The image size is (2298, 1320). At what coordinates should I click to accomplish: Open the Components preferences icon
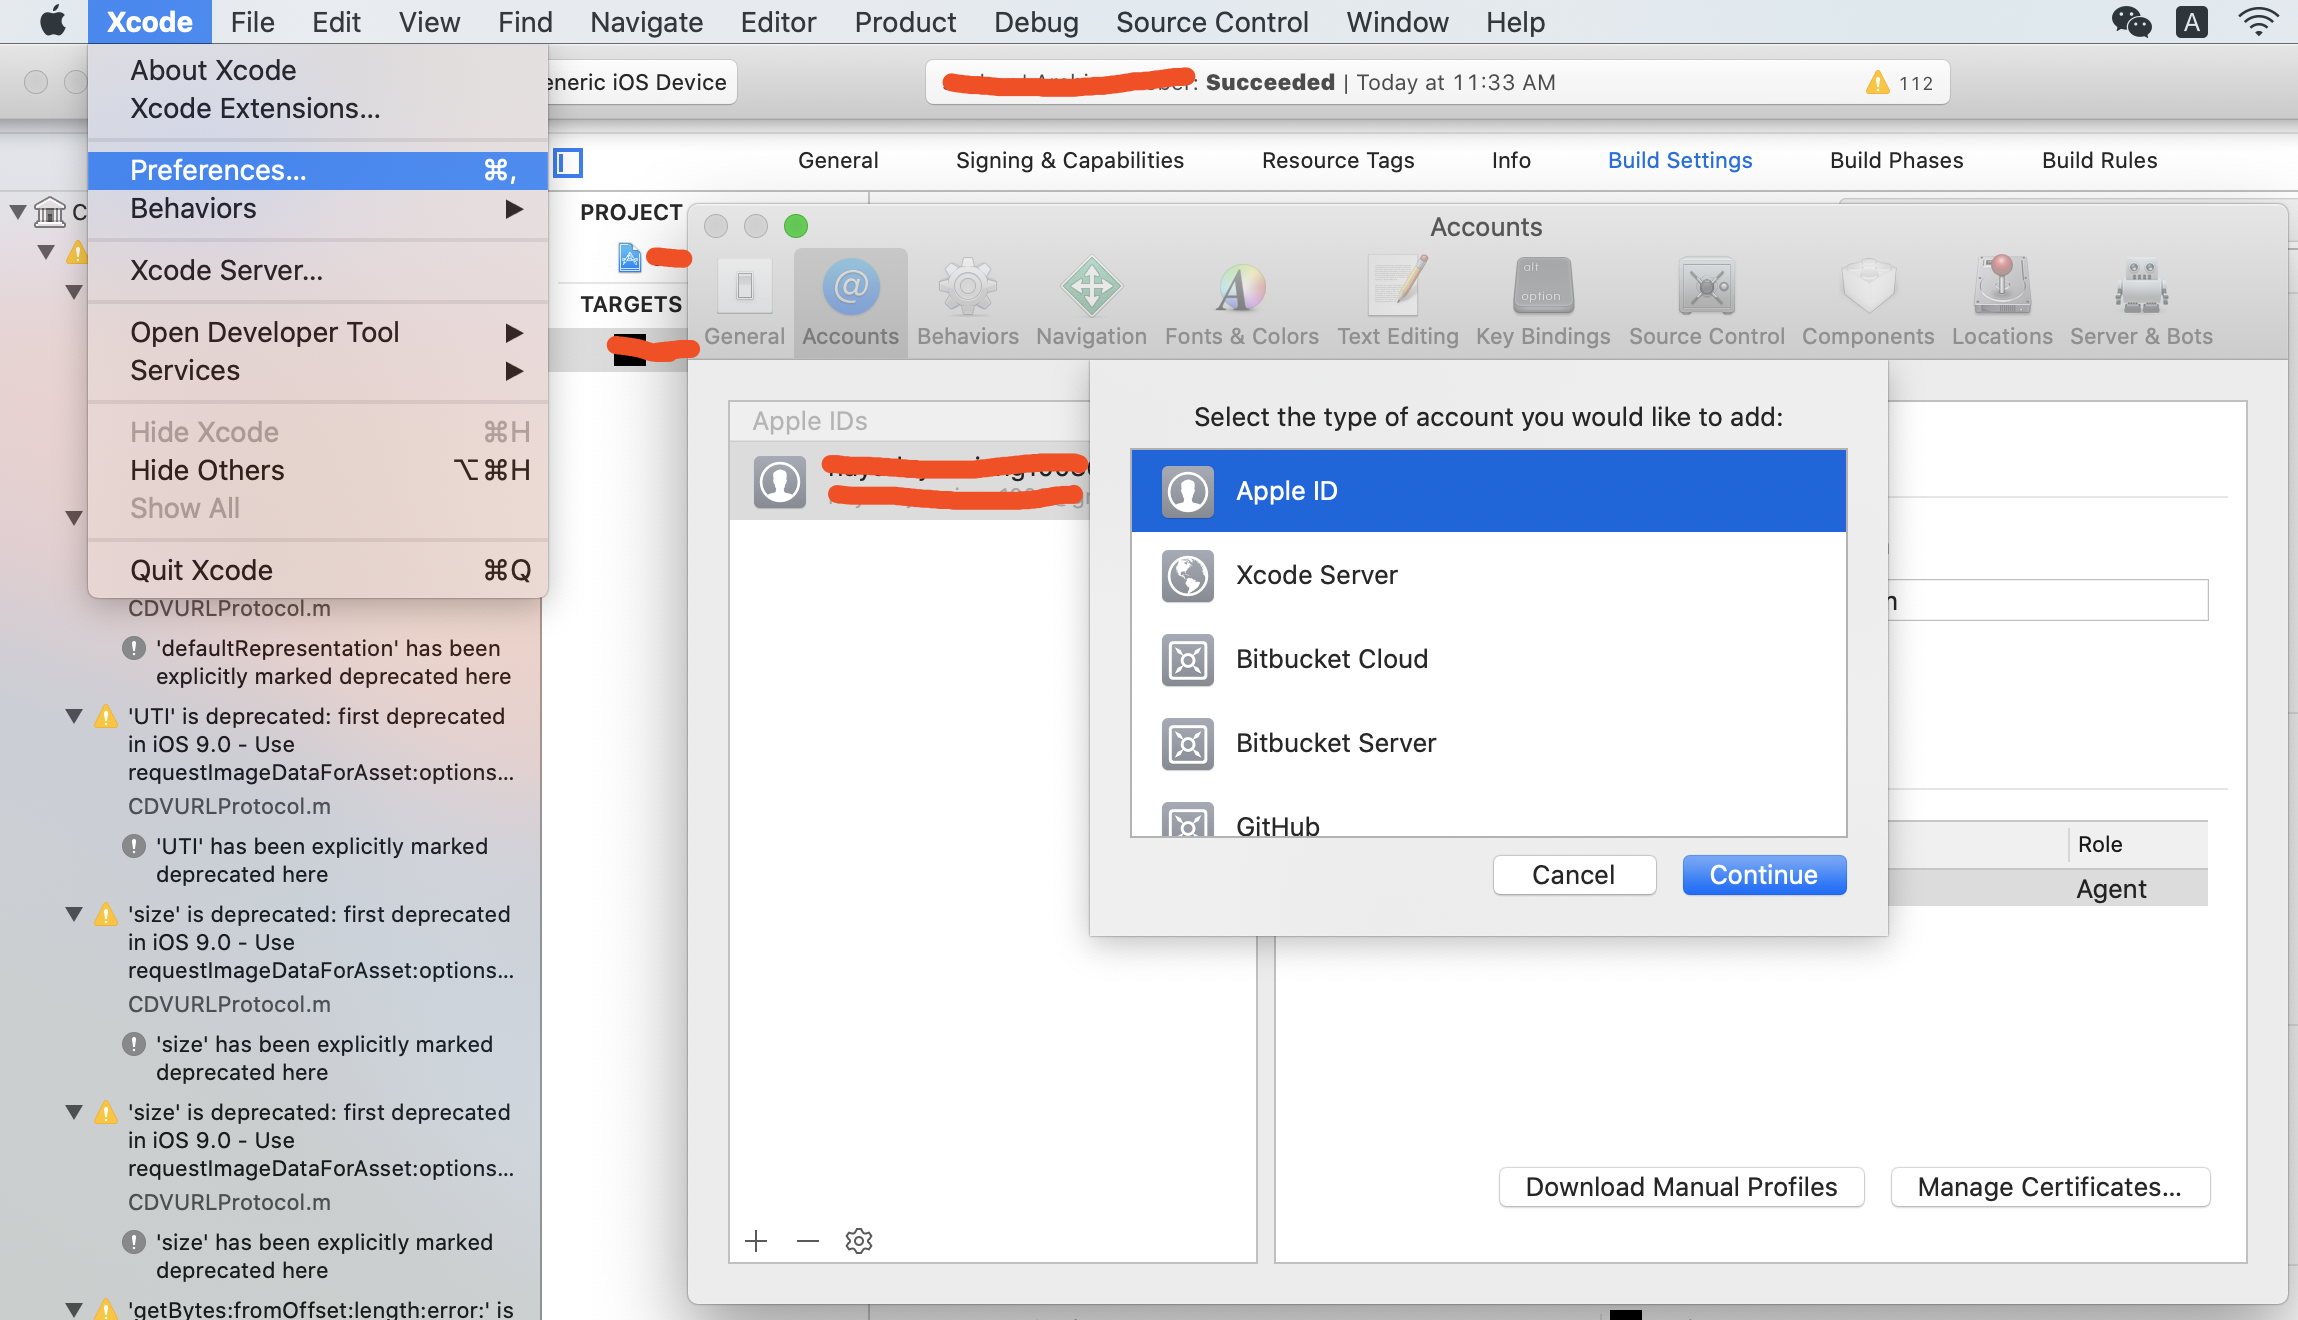1868,287
